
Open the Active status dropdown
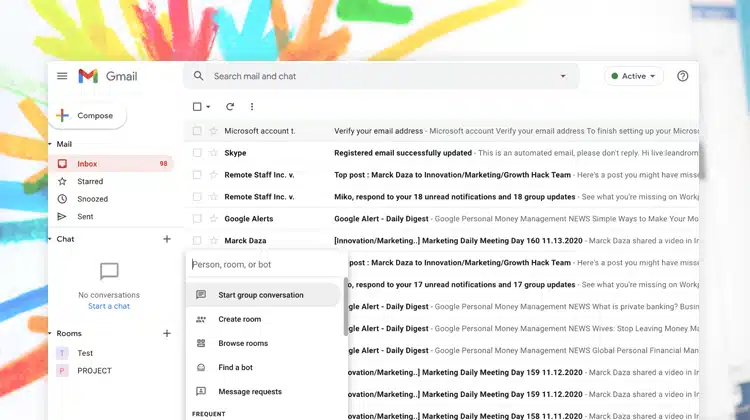634,76
